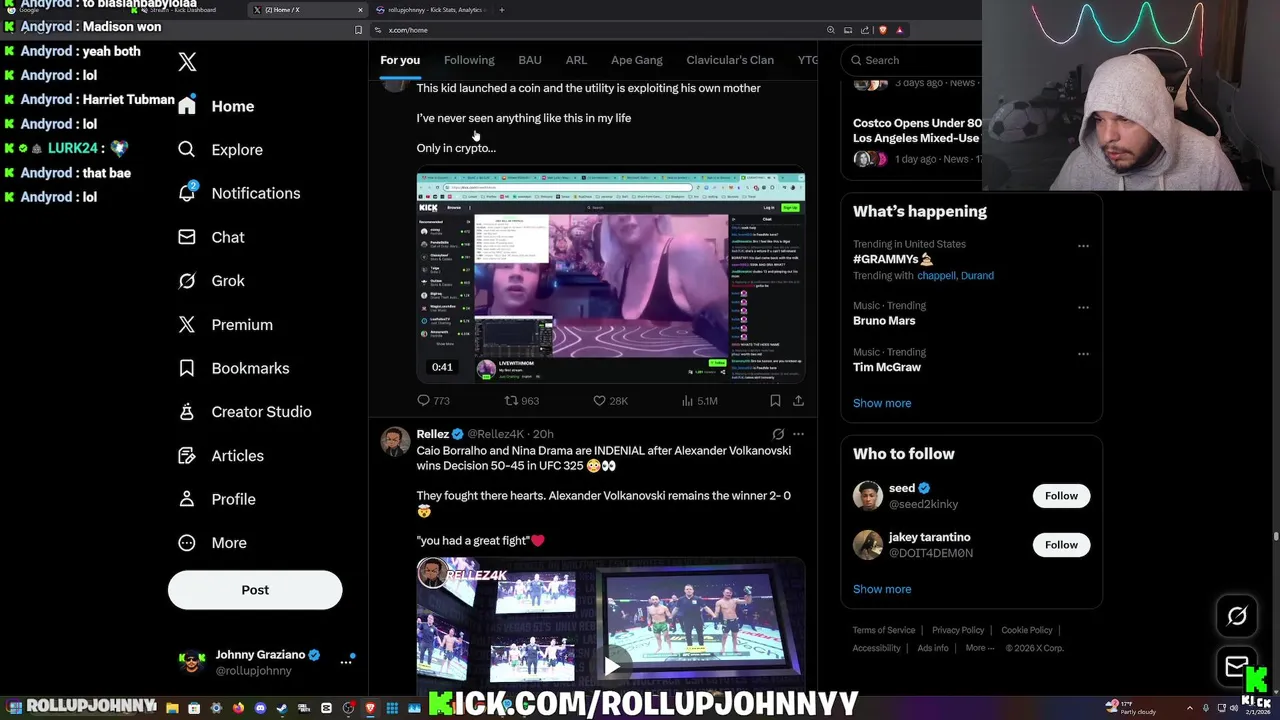Open OBS Studio from the taskbar
Screen dimensions: 1280x720
point(348,708)
